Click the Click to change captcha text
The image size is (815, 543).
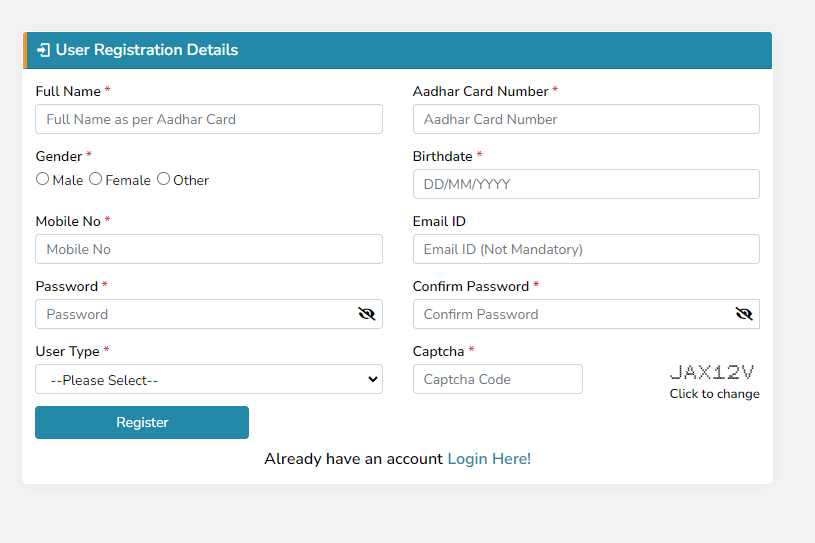pyautogui.click(x=714, y=394)
